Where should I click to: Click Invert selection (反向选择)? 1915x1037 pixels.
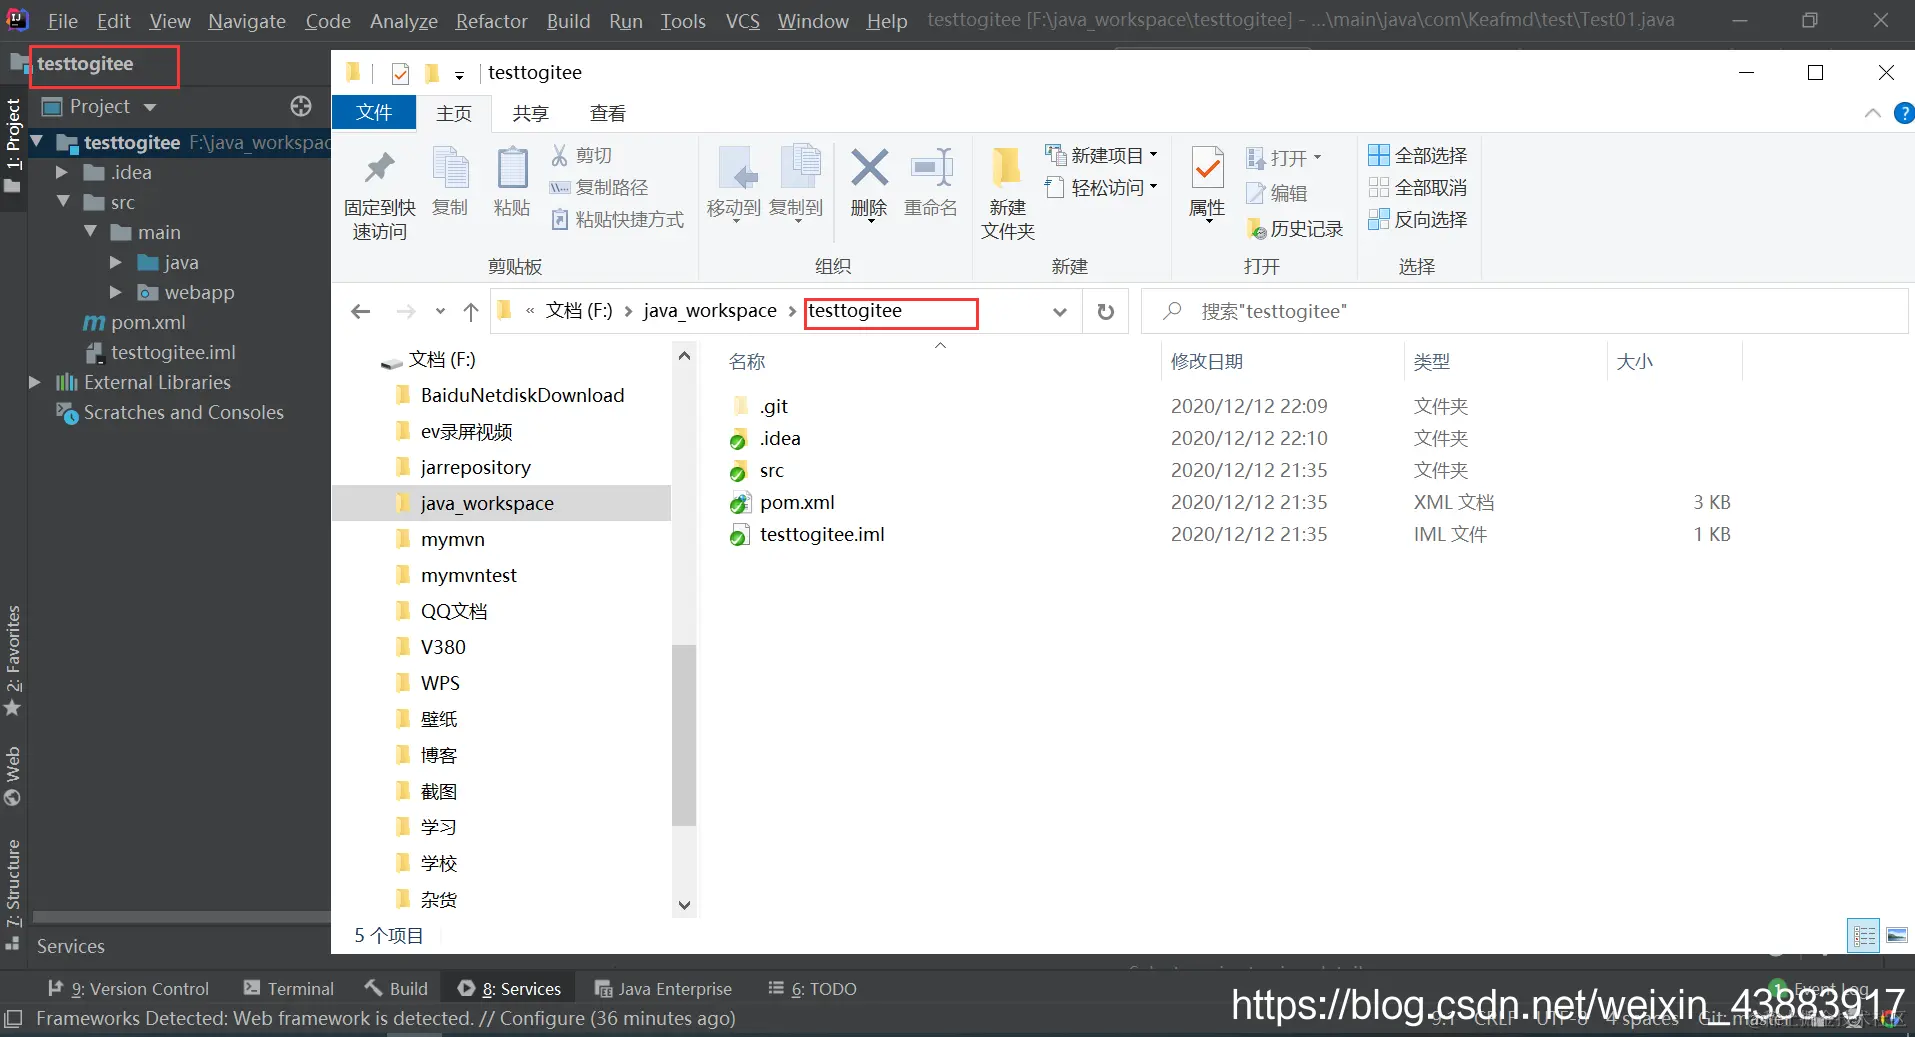(1418, 219)
